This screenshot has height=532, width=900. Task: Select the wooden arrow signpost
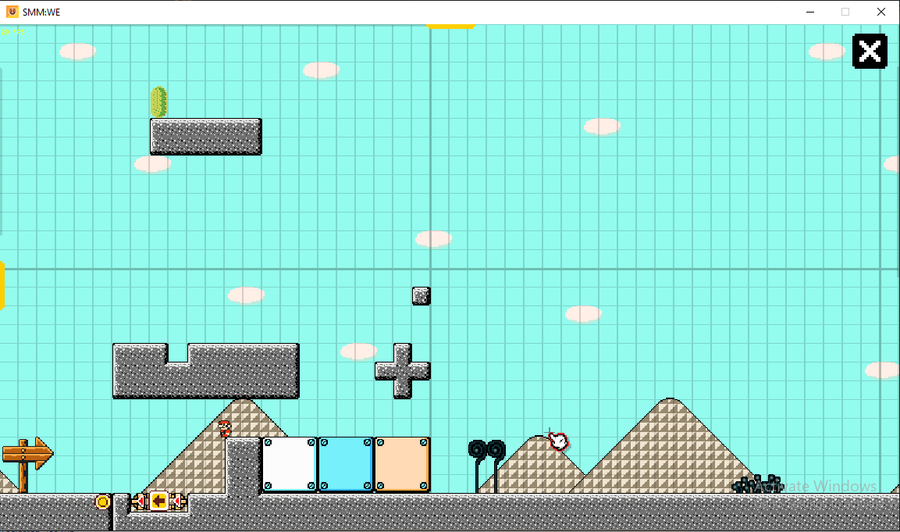[x=27, y=463]
